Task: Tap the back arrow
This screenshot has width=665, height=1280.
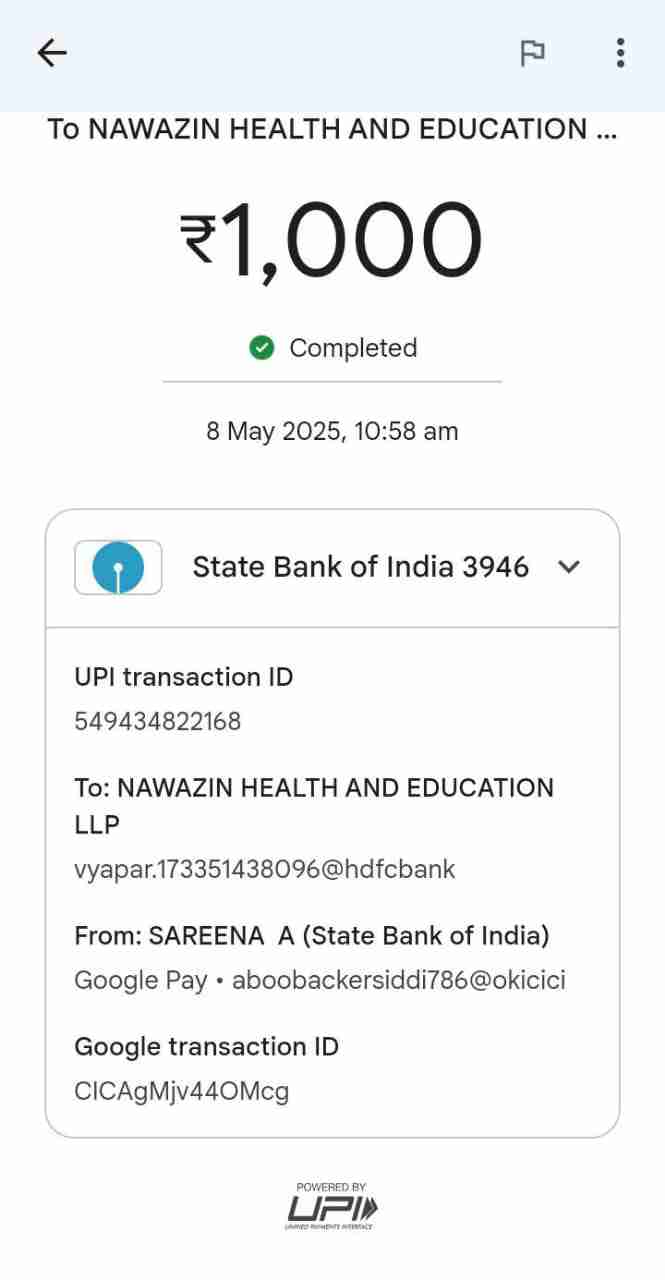Action: pos(52,53)
